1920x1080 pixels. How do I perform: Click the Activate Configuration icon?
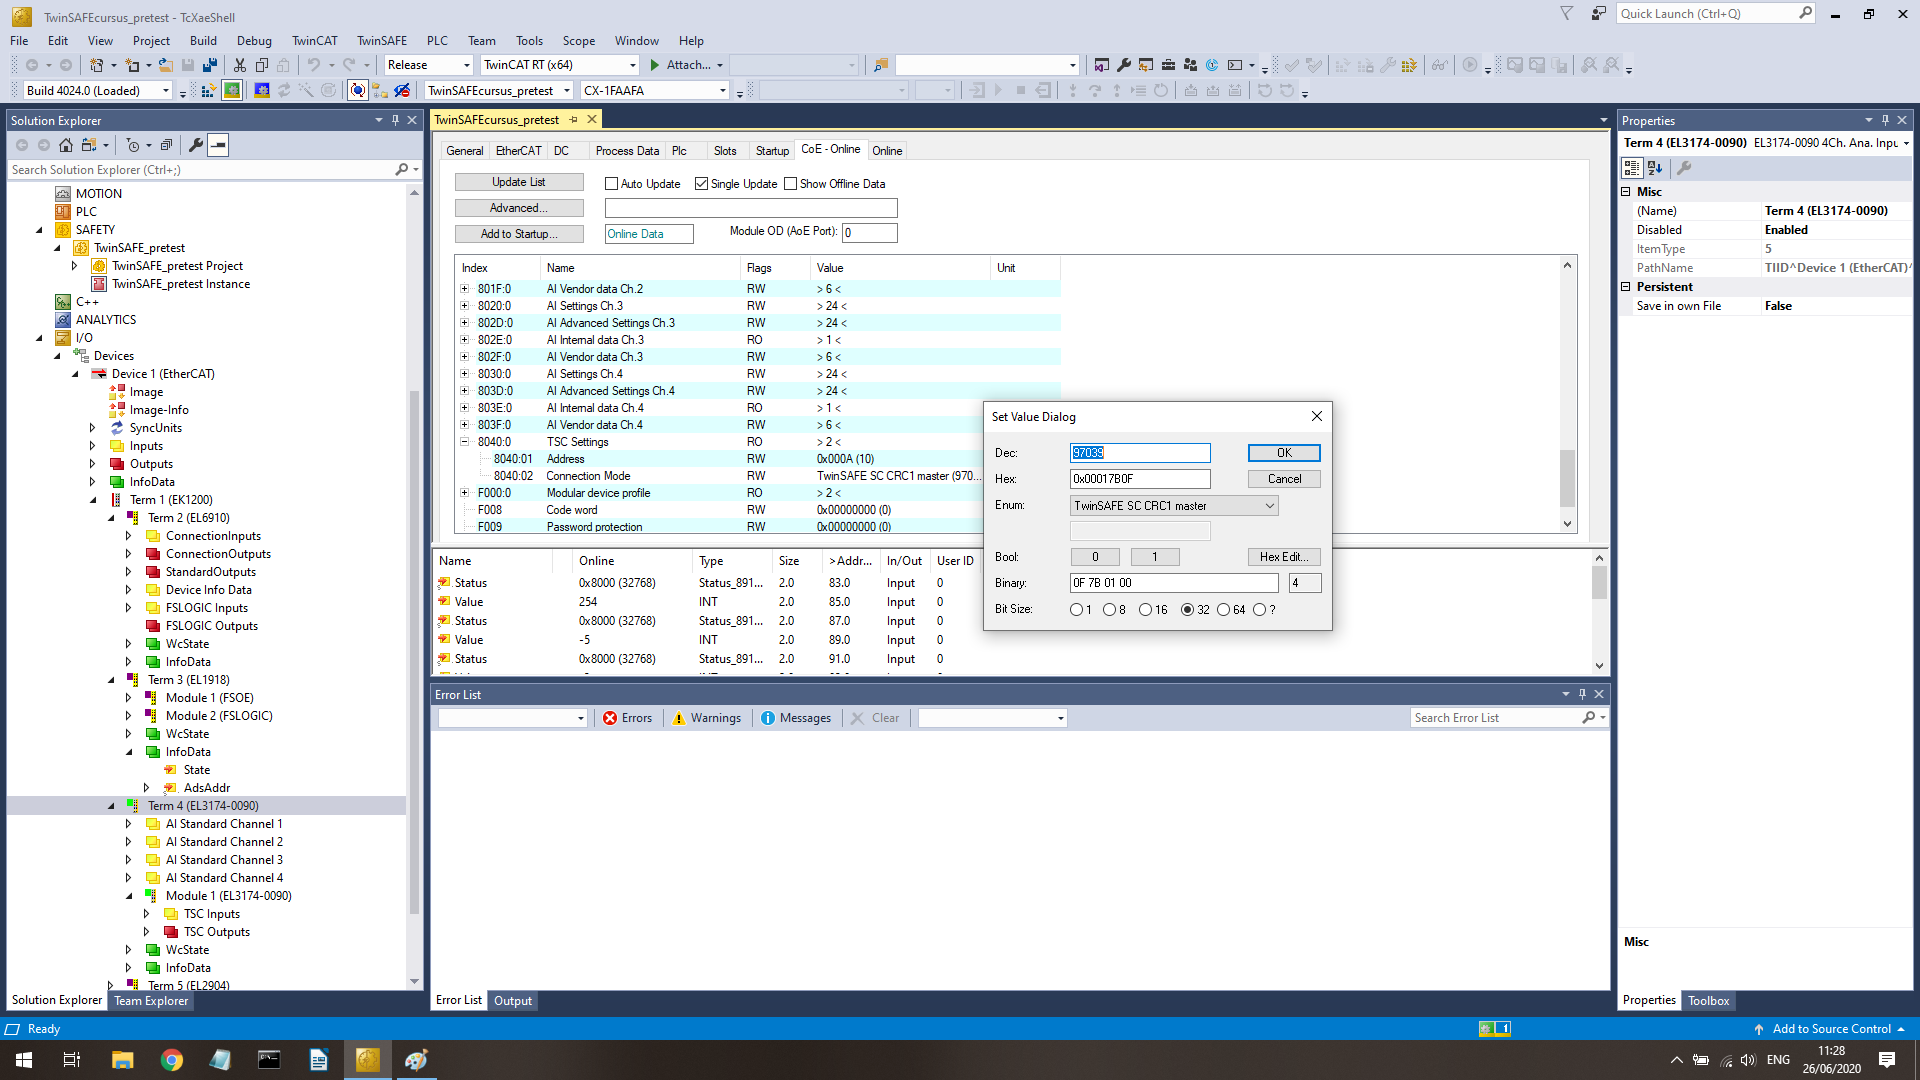coord(208,91)
